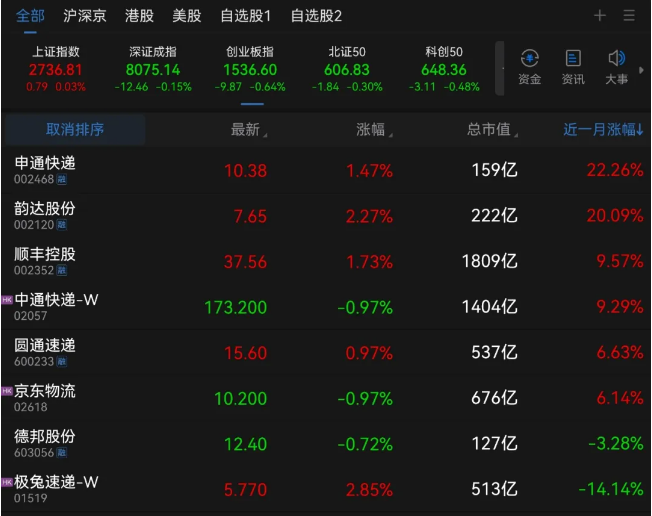This screenshot has height=516, width=652.
Task: Open the hamburger menu icon
Action: (629, 16)
